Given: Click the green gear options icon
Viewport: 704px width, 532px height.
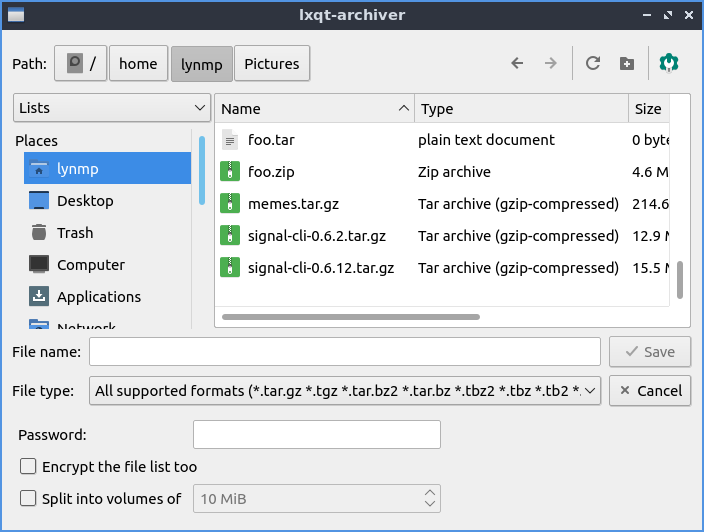Looking at the screenshot, I should (x=669, y=63).
